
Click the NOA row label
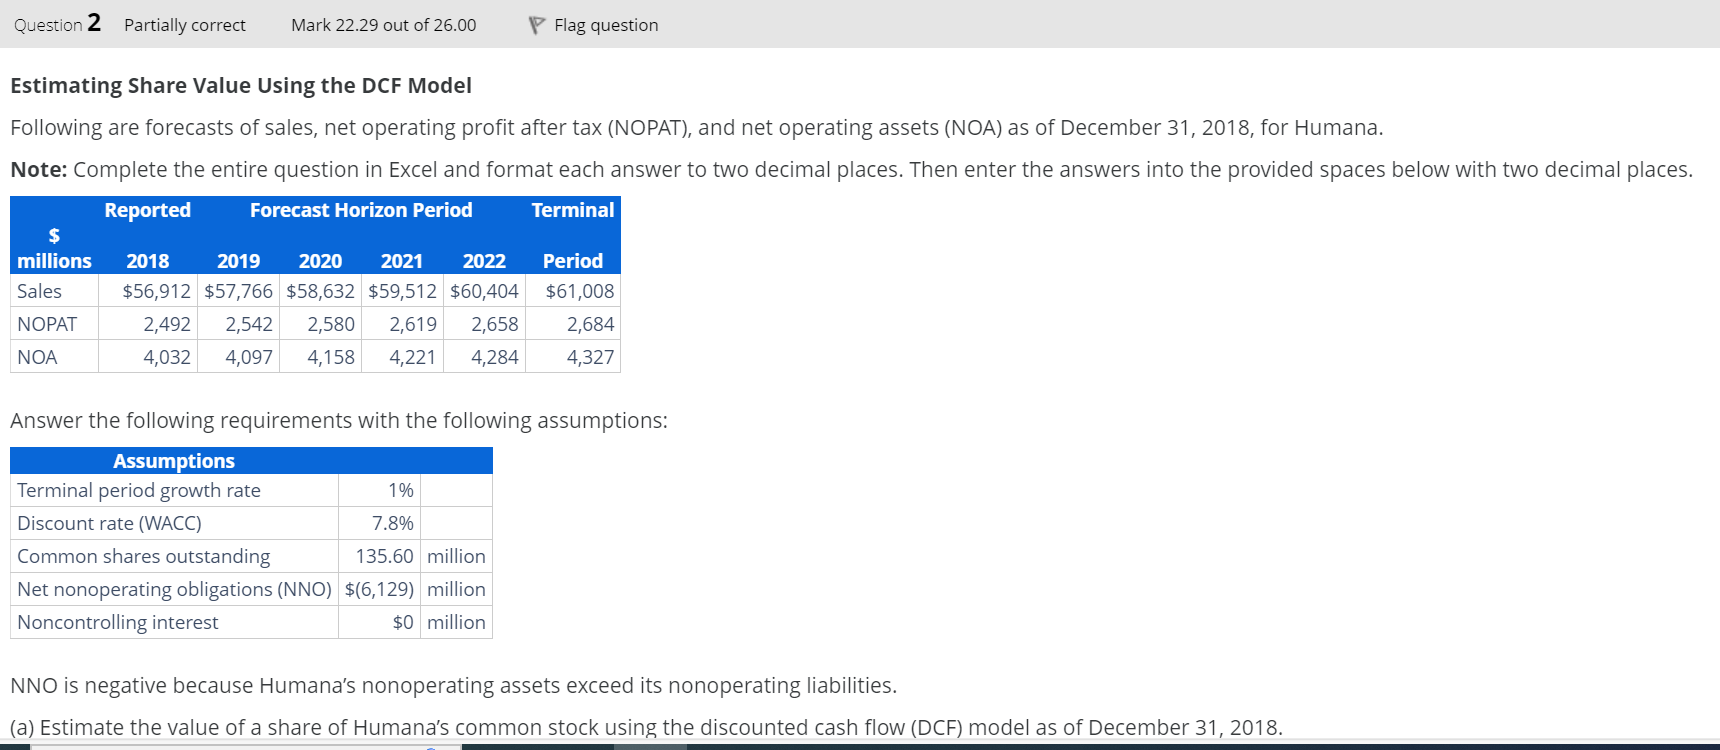click(x=35, y=356)
